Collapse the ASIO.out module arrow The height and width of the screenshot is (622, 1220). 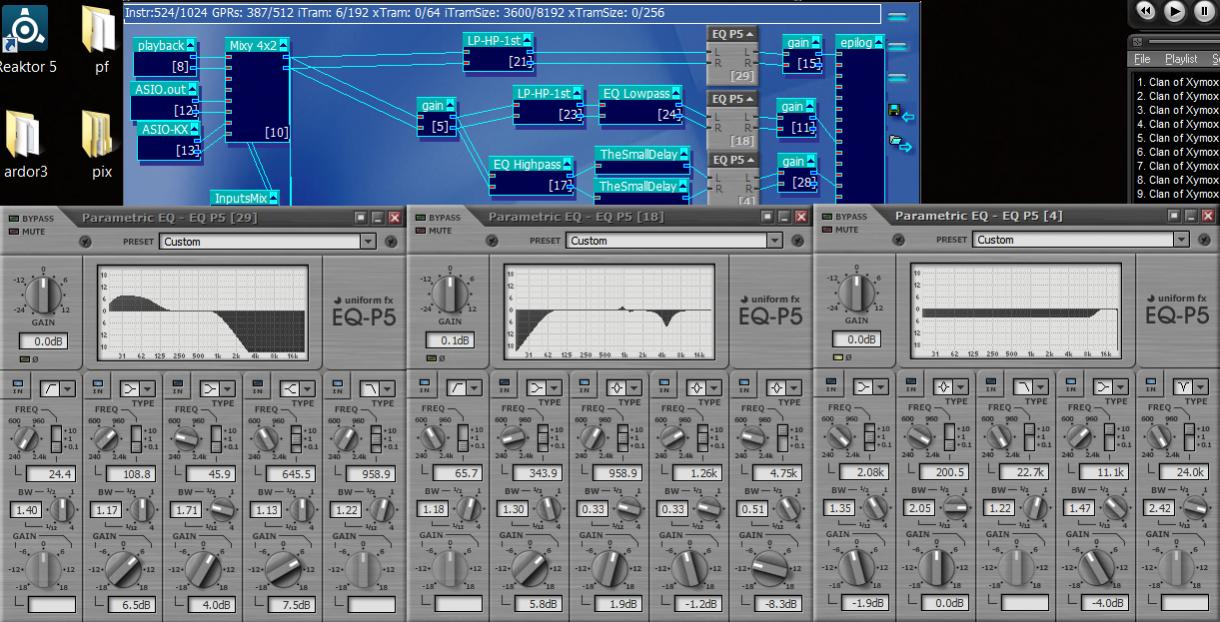pyautogui.click(x=193, y=90)
